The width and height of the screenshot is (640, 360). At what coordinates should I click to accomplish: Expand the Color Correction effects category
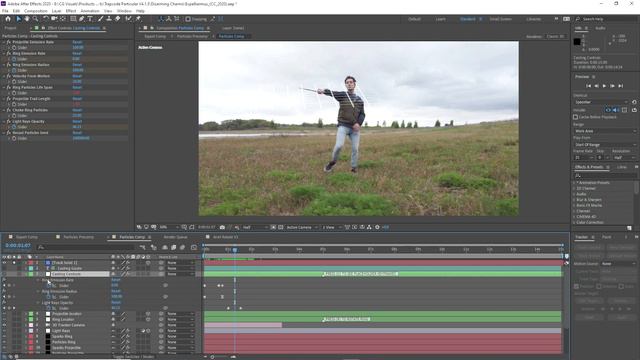(x=574, y=222)
